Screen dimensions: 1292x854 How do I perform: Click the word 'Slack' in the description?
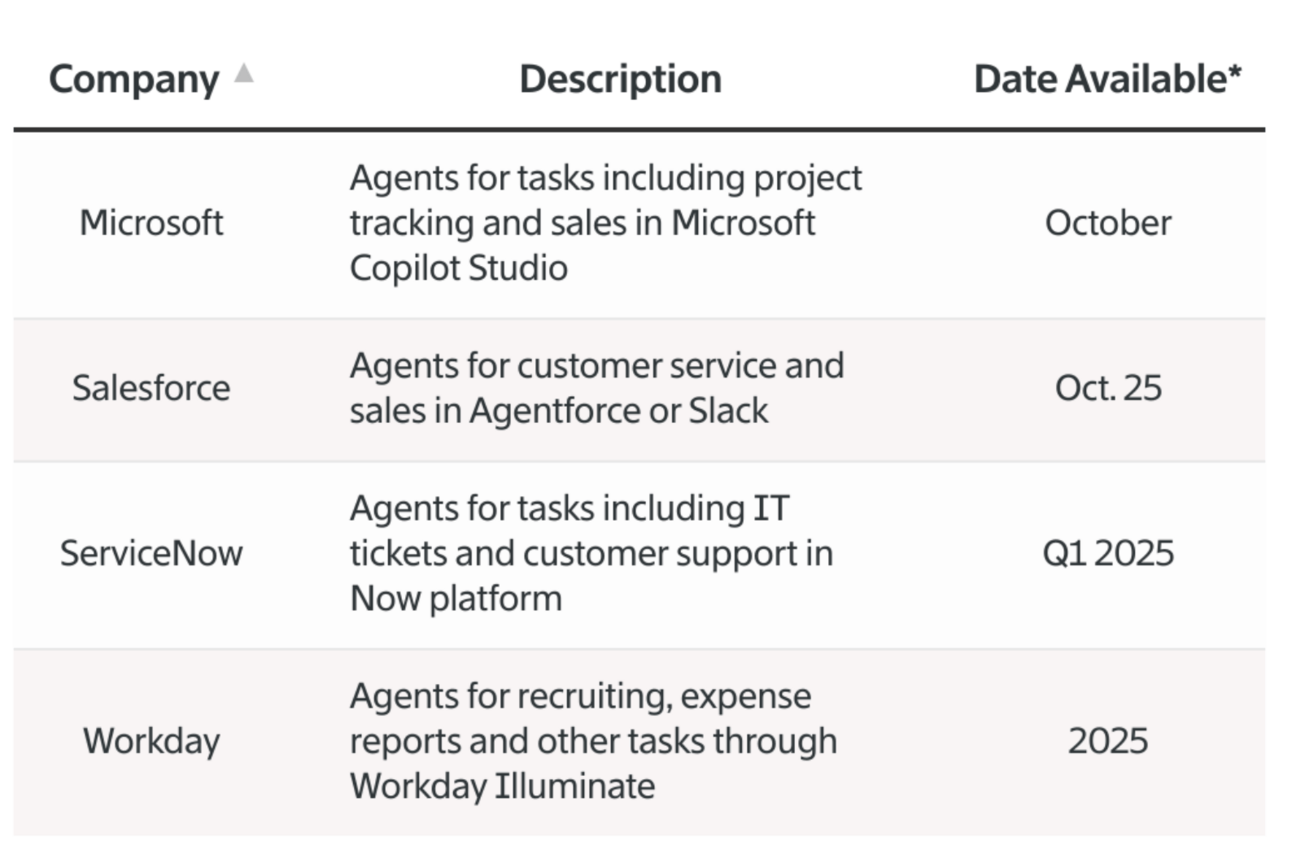(728, 411)
